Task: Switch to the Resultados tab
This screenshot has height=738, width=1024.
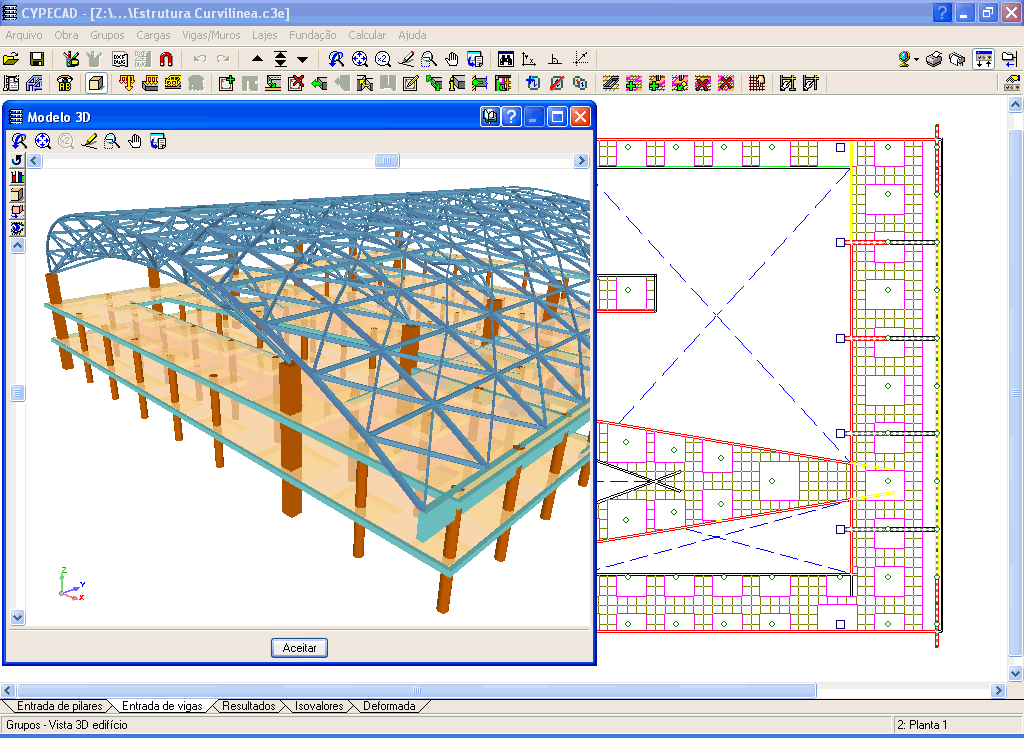Action: point(248,706)
